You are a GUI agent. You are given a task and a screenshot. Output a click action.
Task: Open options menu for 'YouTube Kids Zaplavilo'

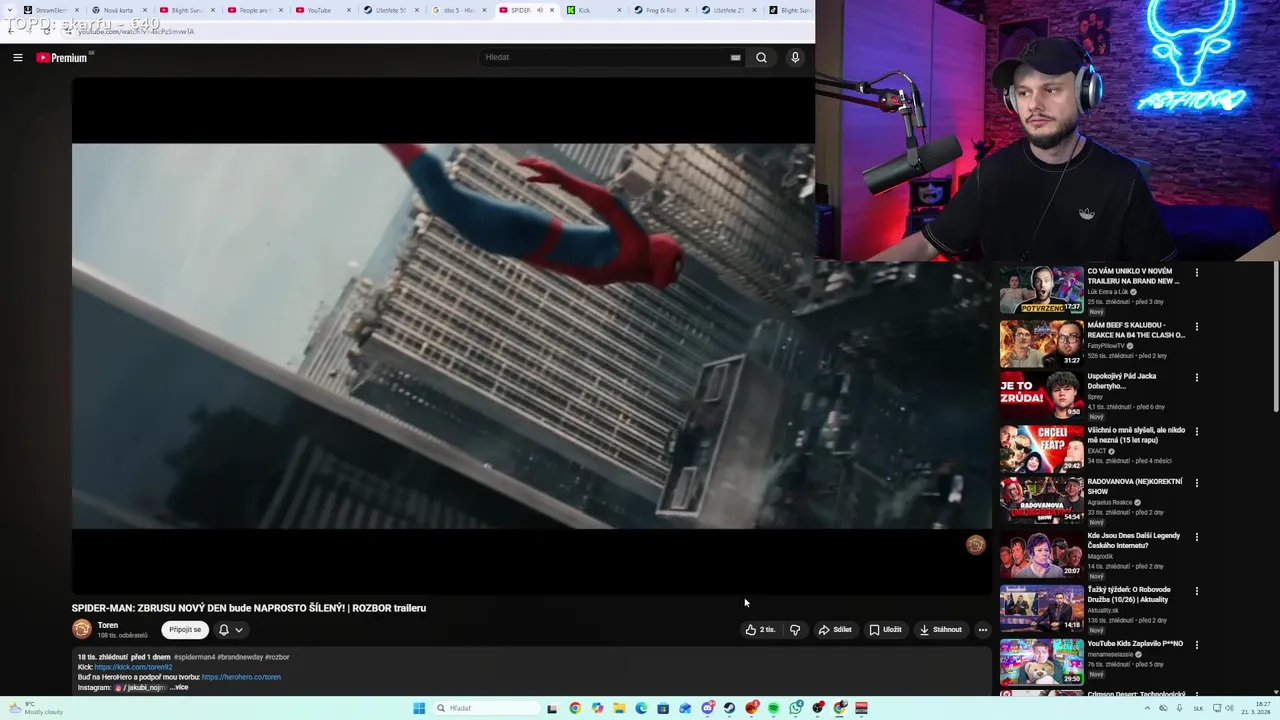(1196, 645)
